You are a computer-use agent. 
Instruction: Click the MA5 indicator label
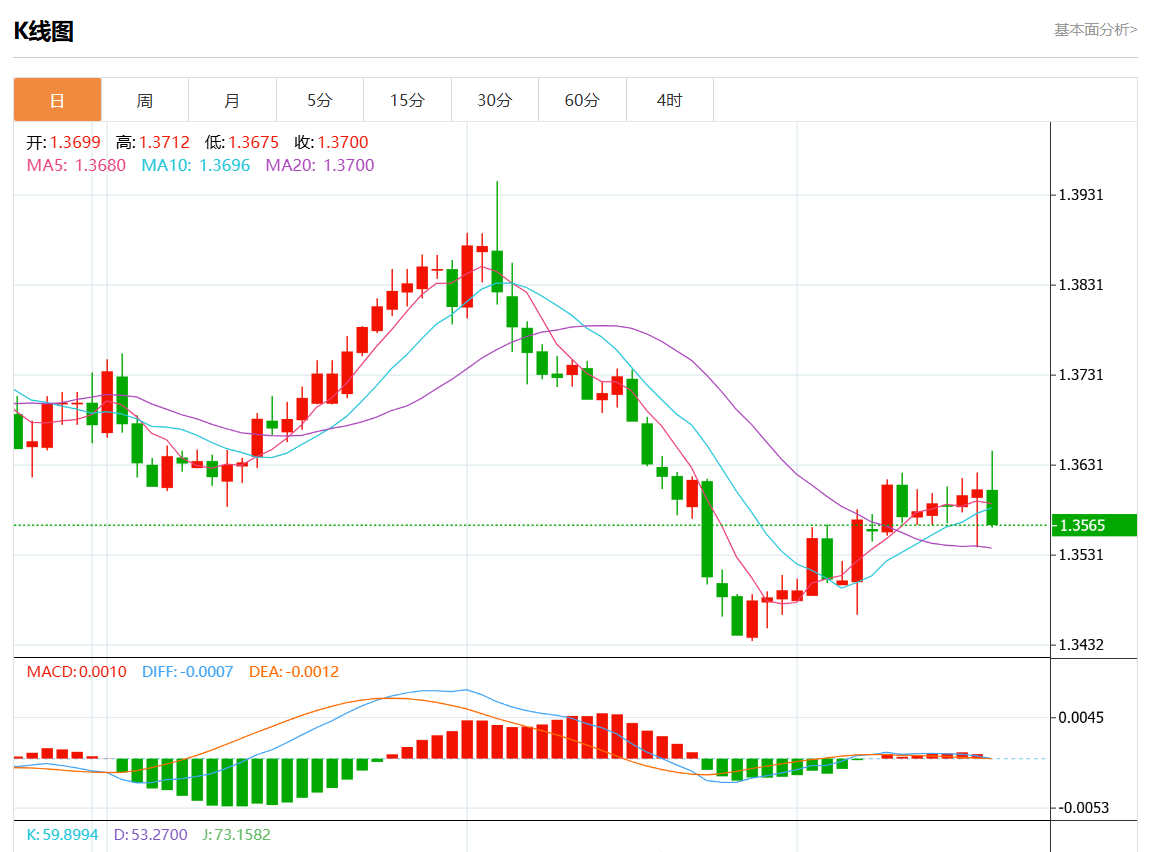pyautogui.click(x=76, y=165)
